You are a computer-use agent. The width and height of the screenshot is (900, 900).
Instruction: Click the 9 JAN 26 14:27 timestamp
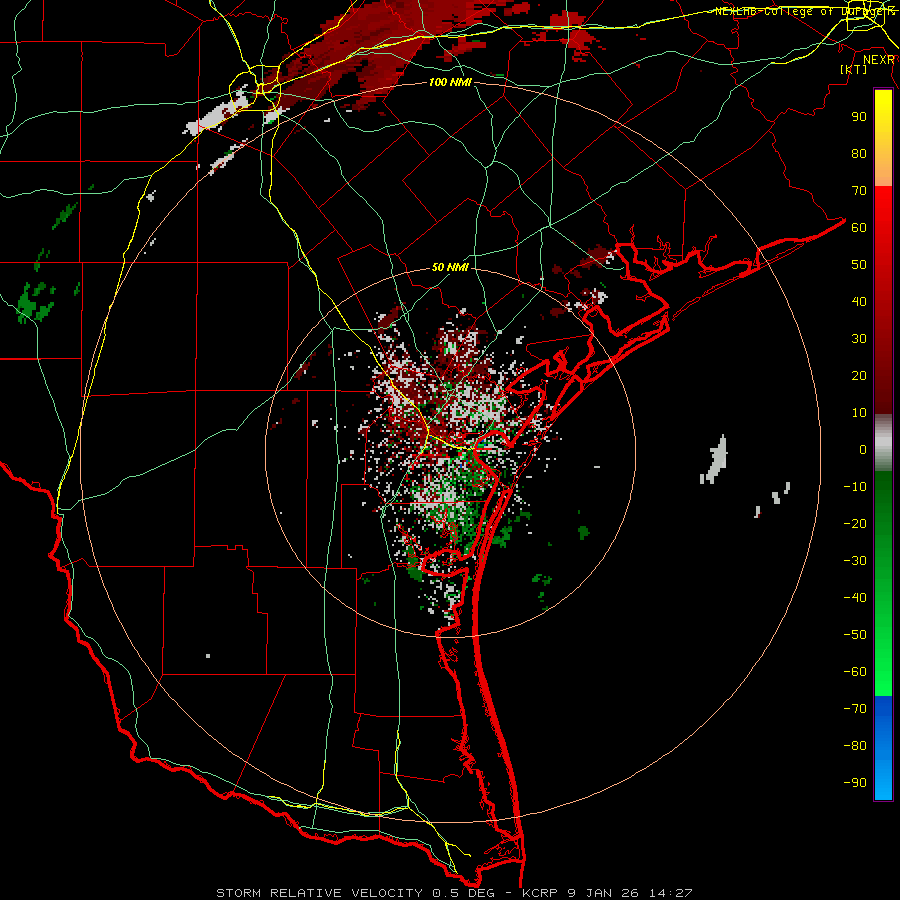630,893
